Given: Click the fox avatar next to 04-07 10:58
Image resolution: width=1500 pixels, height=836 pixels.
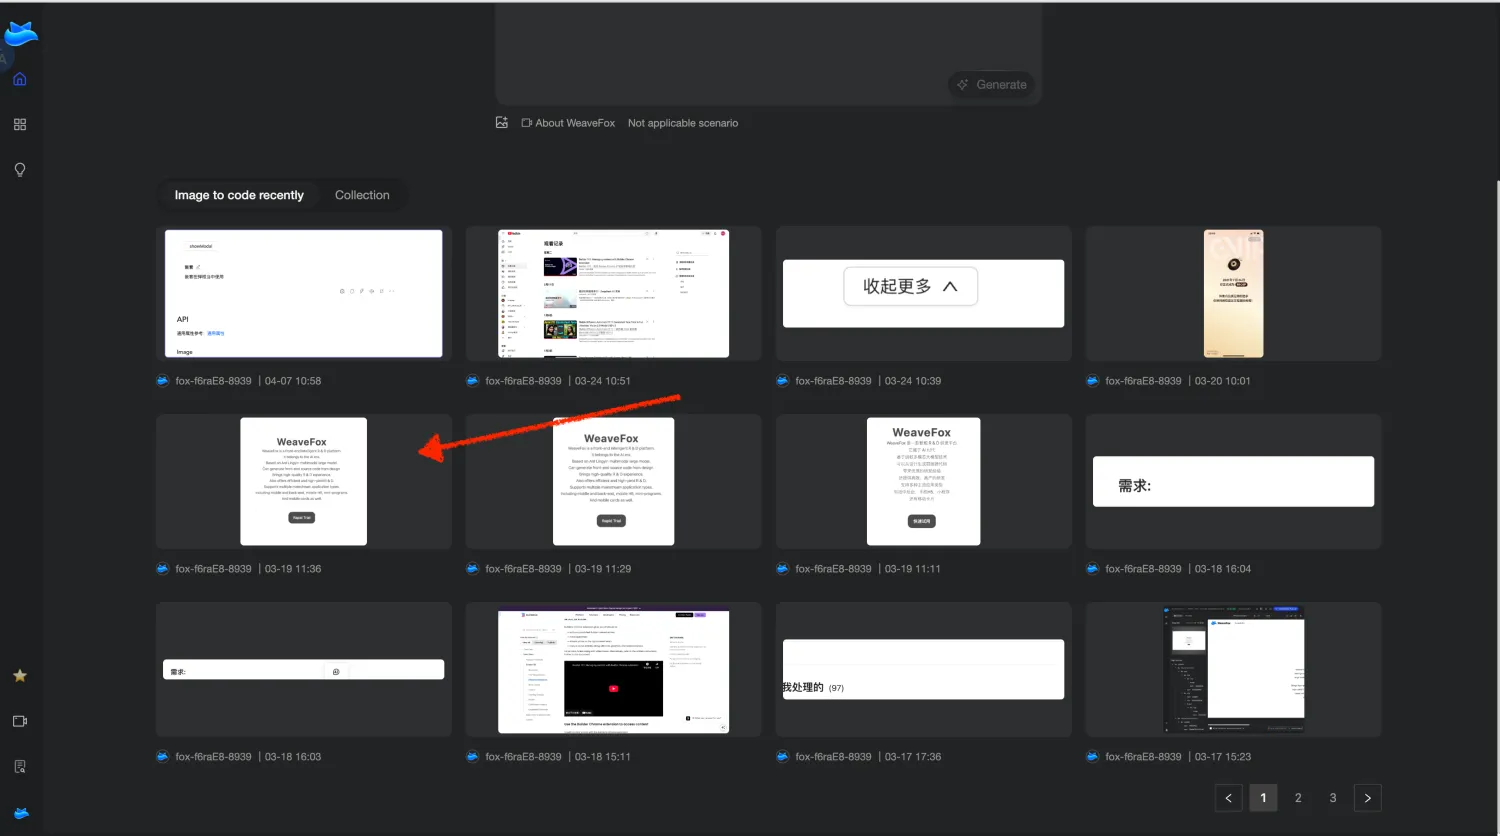Looking at the screenshot, I should pos(163,381).
